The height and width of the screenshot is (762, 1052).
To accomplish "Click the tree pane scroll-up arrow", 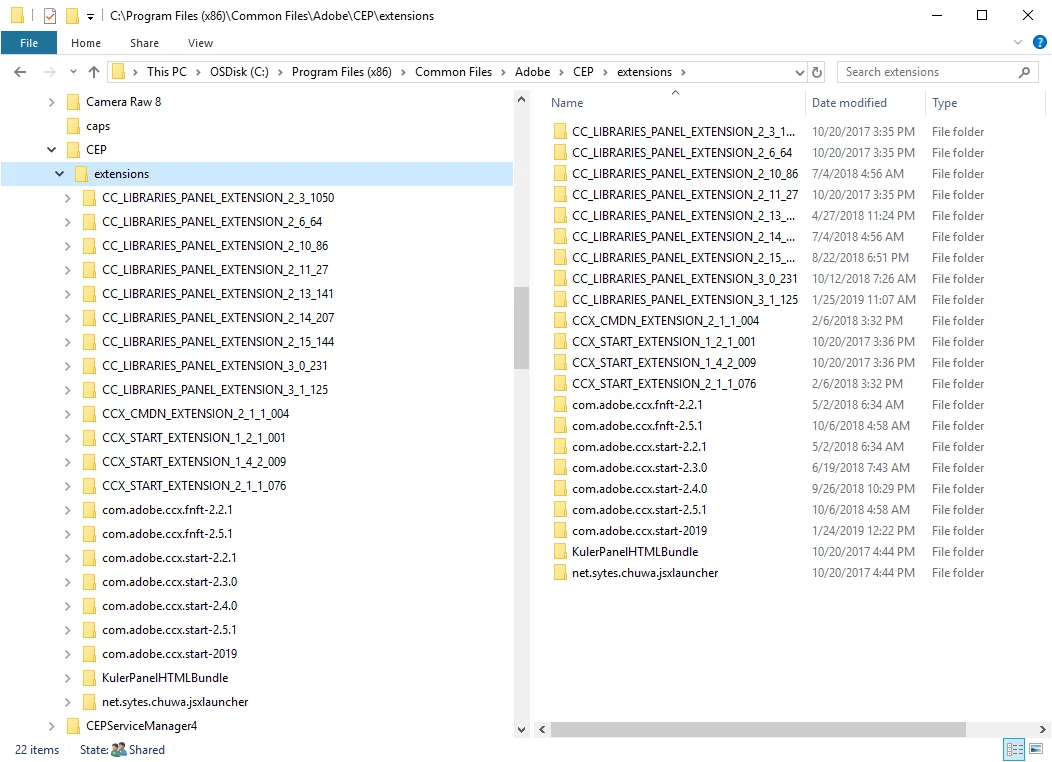I will (x=521, y=99).
